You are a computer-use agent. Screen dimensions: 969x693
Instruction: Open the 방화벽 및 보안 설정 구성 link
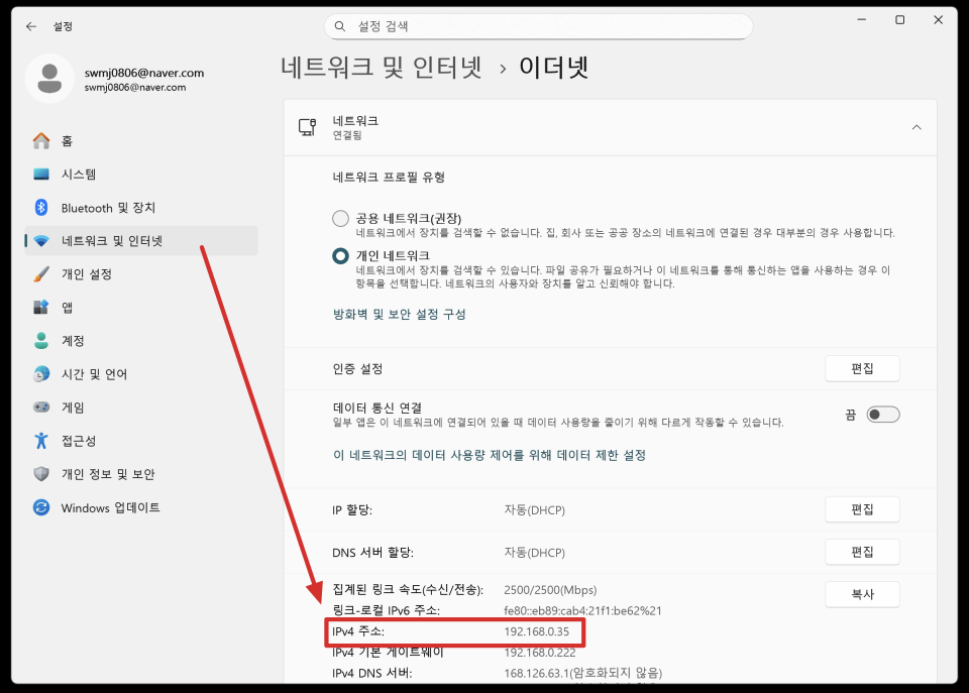click(x=399, y=314)
